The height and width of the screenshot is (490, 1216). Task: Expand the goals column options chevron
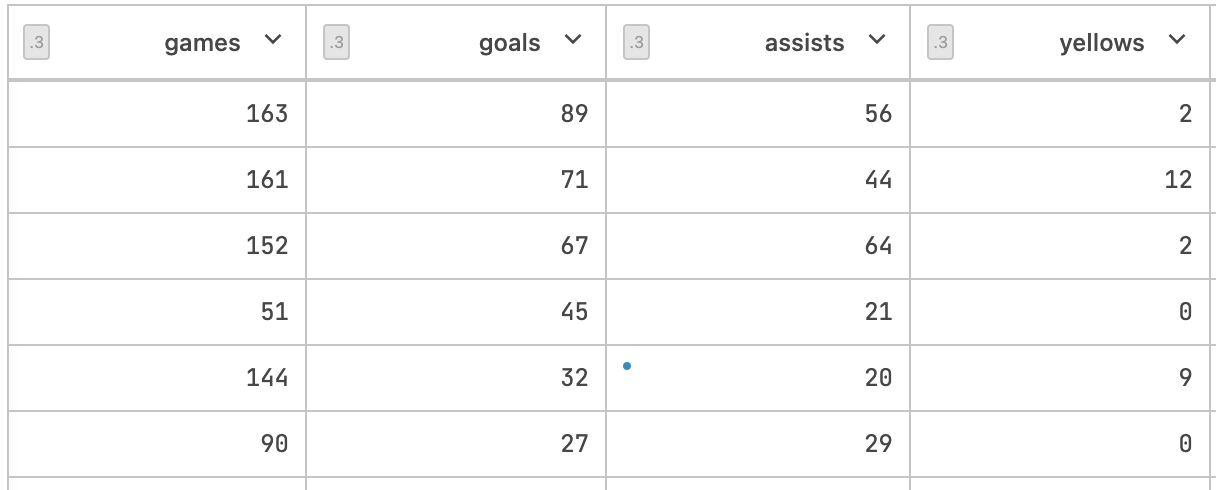click(573, 41)
